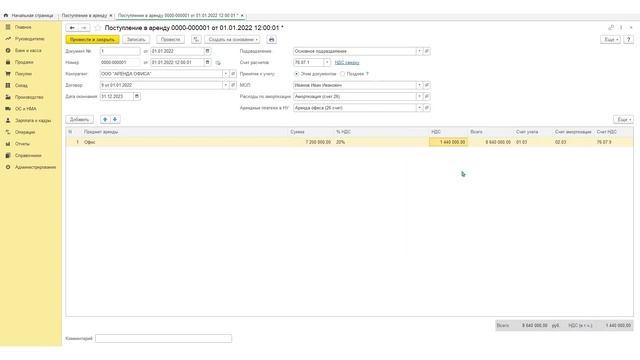Click the Записать button

click(136, 40)
